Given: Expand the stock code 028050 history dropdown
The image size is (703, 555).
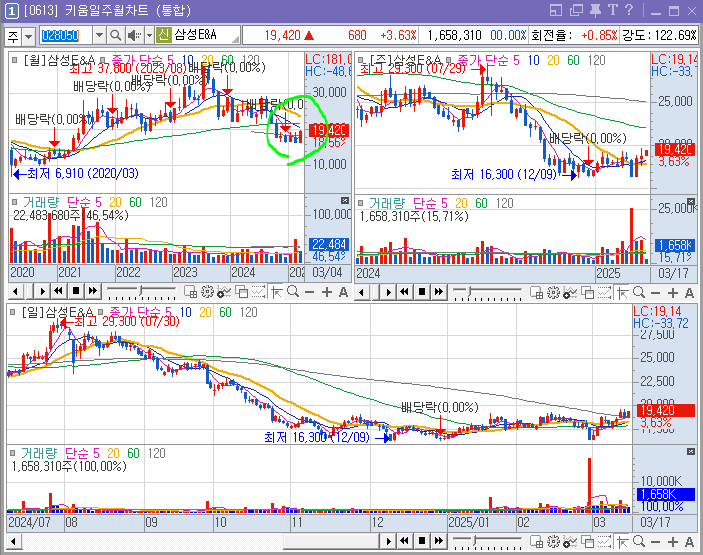Looking at the screenshot, I should tap(99, 35).
